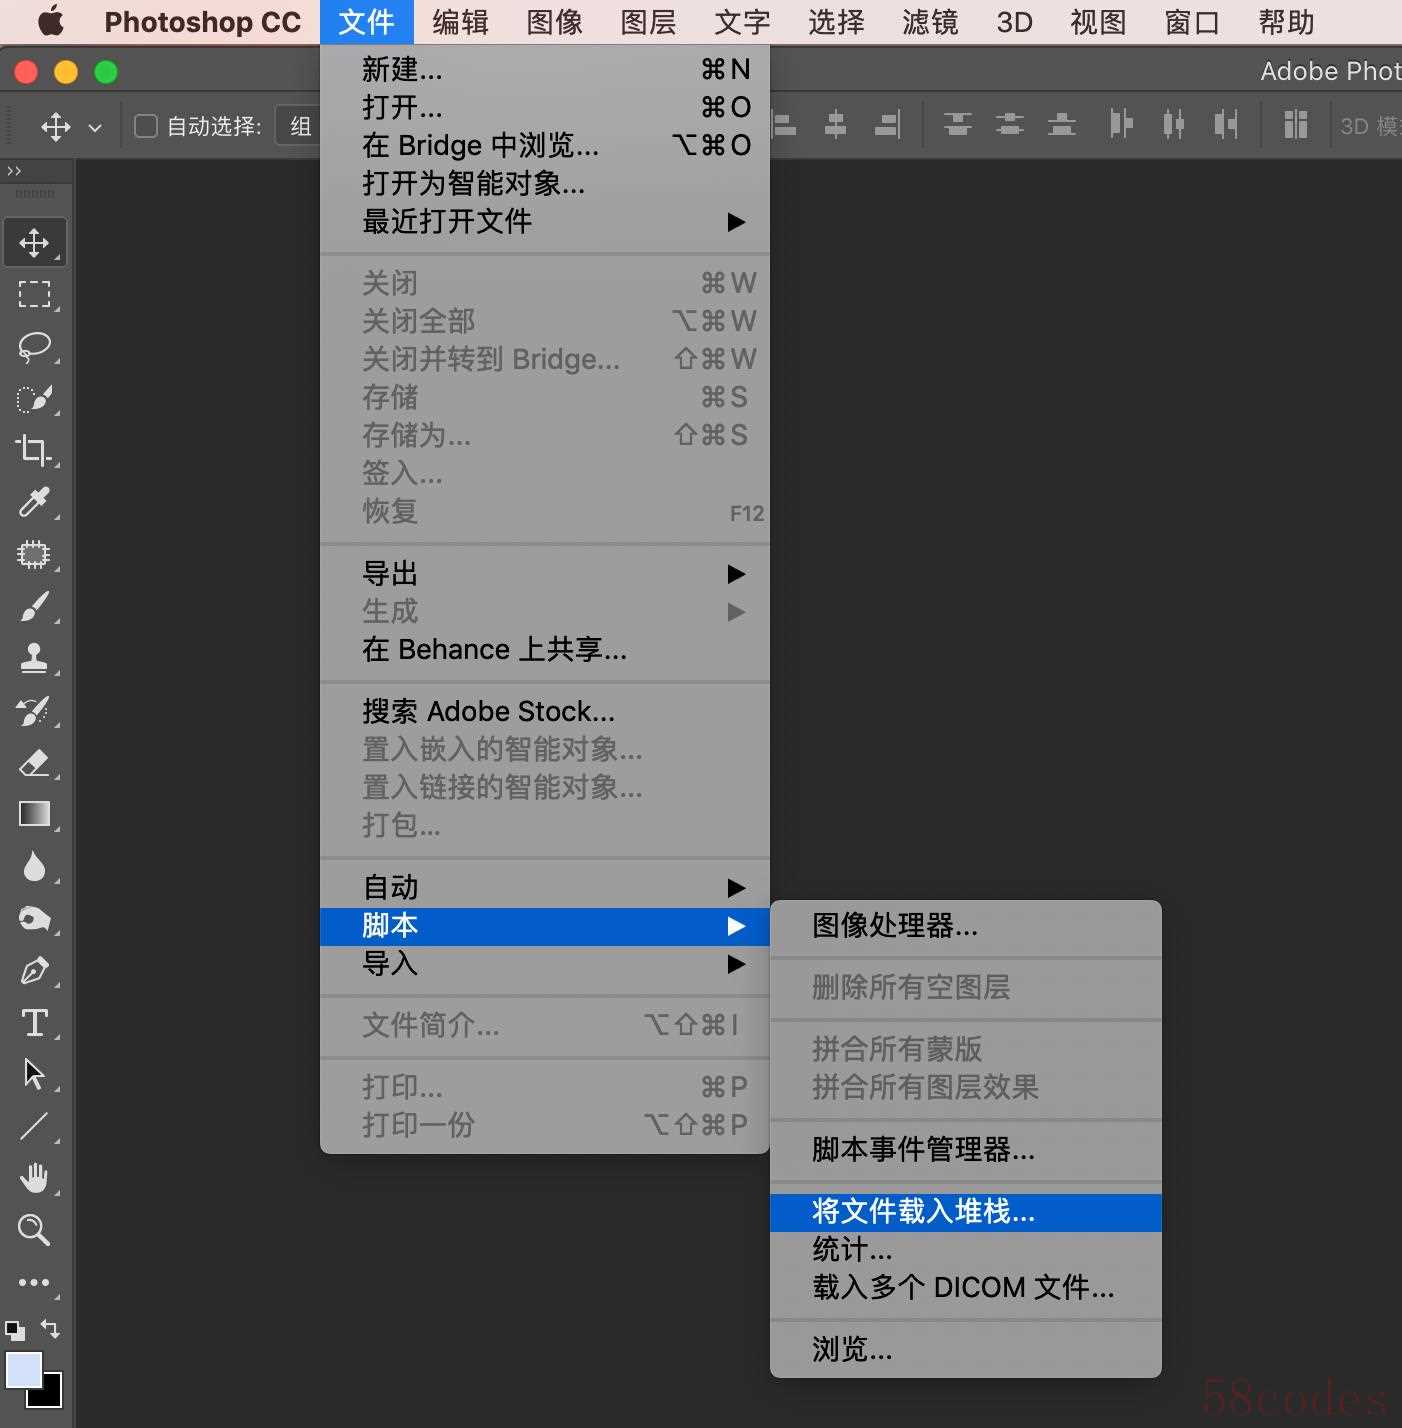1402x1428 pixels.
Task: Choose 搜索 Adobe Stock...
Action: 545,712
